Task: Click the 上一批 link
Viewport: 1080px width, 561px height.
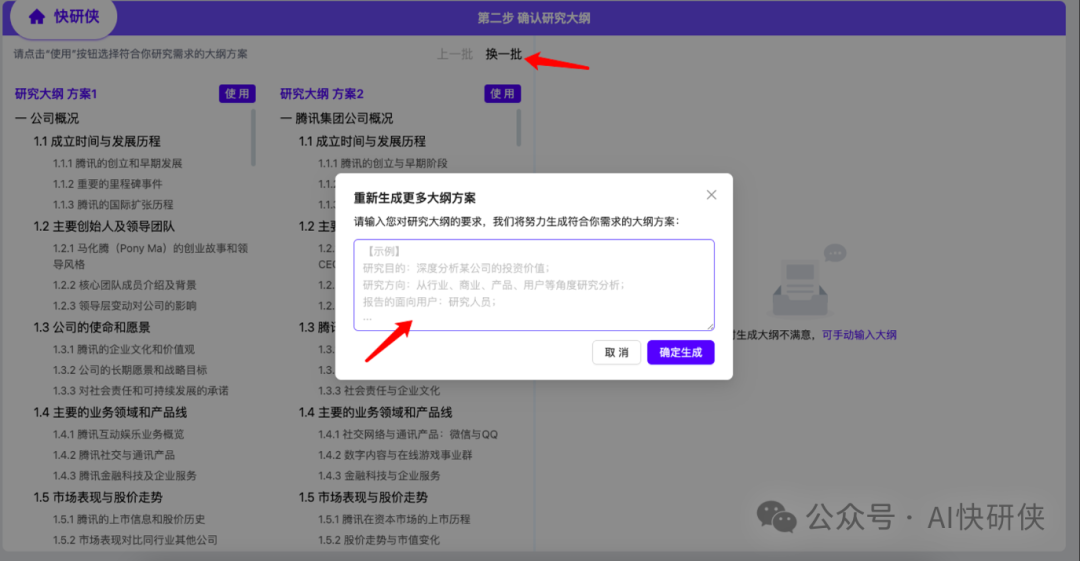Action: pyautogui.click(x=455, y=54)
